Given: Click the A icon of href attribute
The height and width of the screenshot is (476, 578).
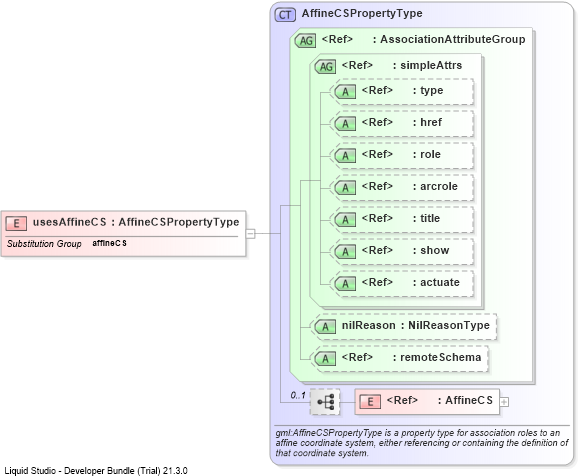Looking at the screenshot, I should pos(345,124).
